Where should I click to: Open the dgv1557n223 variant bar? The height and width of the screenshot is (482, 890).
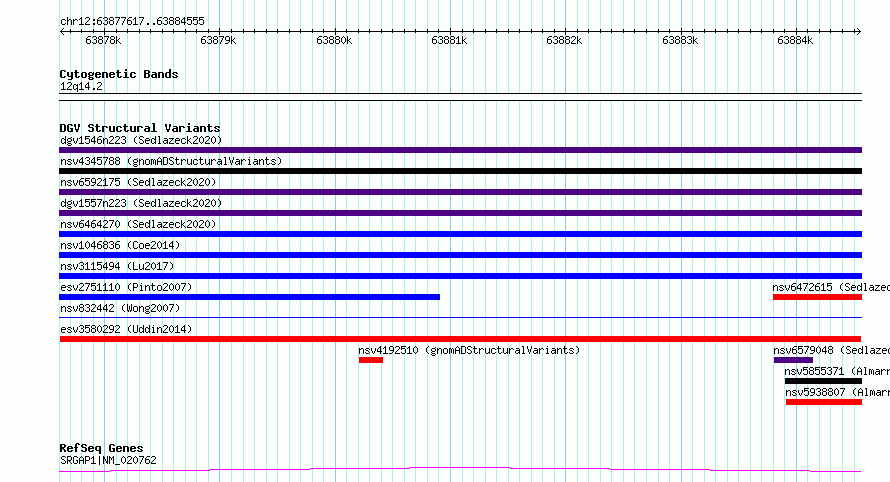pyautogui.click(x=460, y=213)
